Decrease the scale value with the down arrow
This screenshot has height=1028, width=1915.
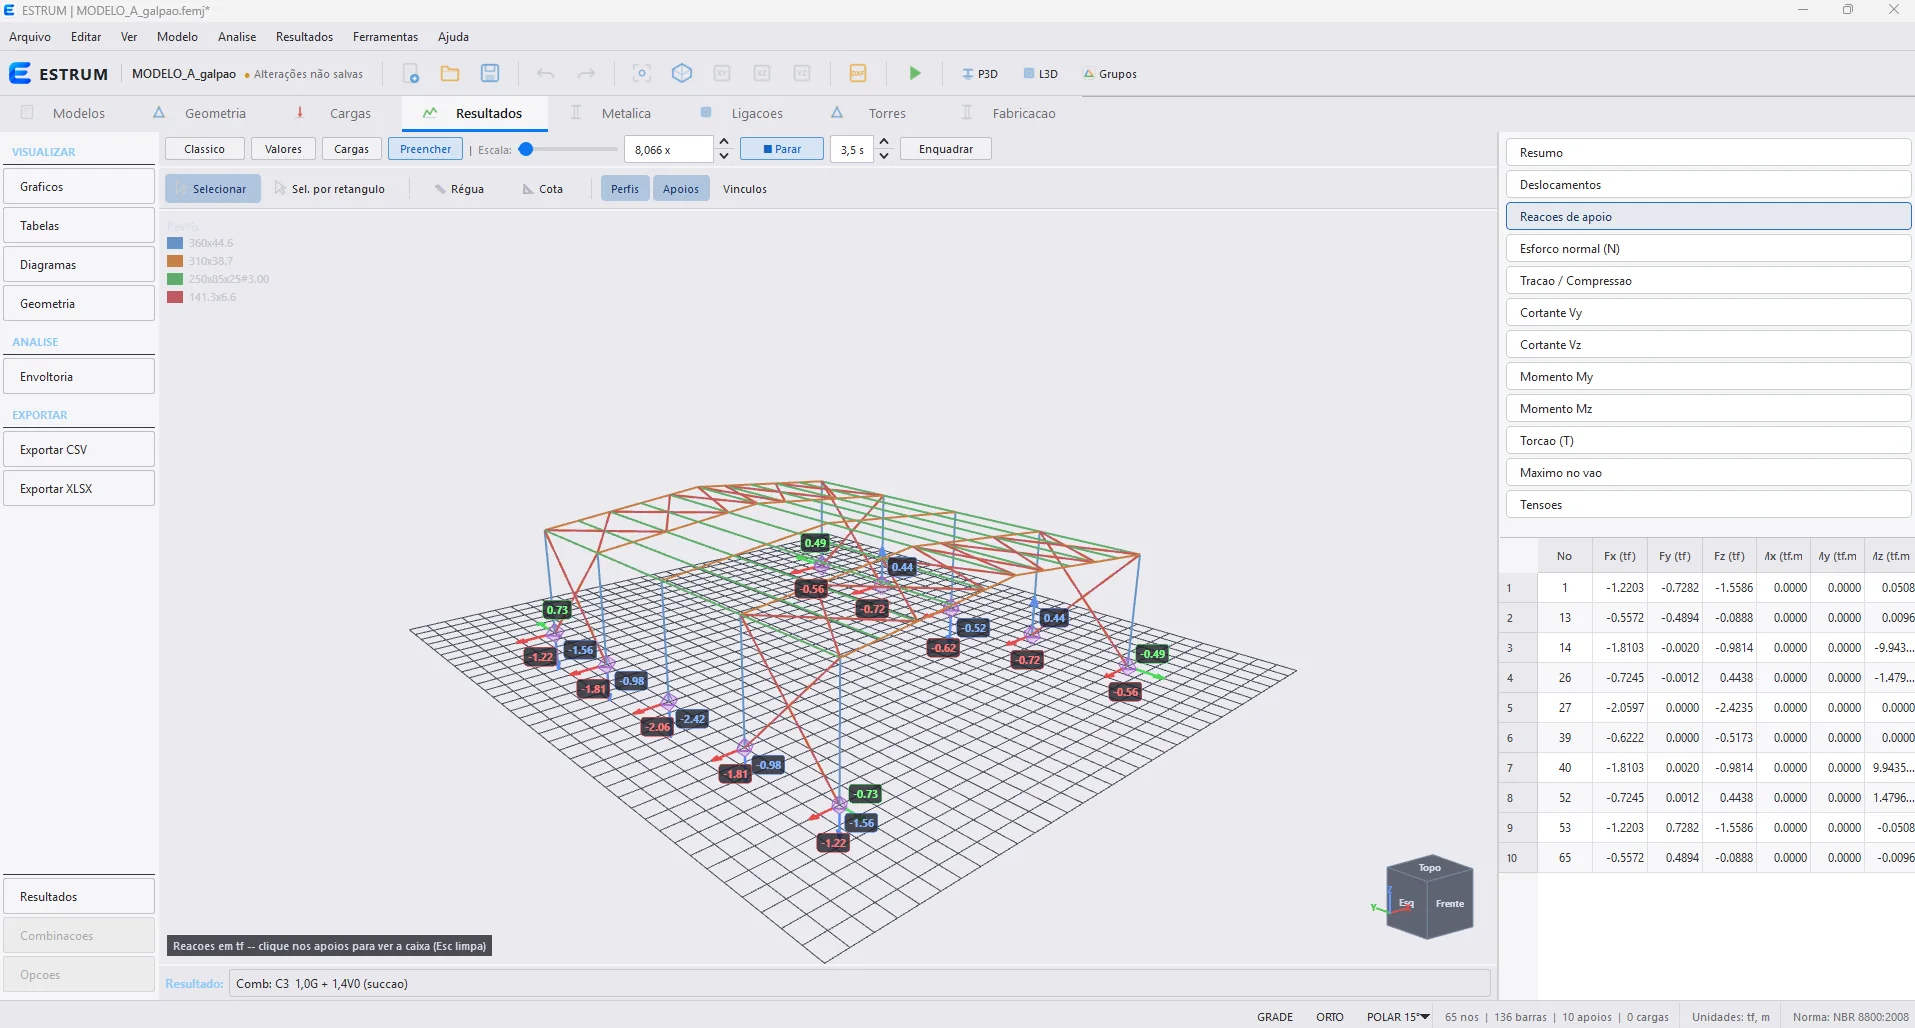point(724,156)
